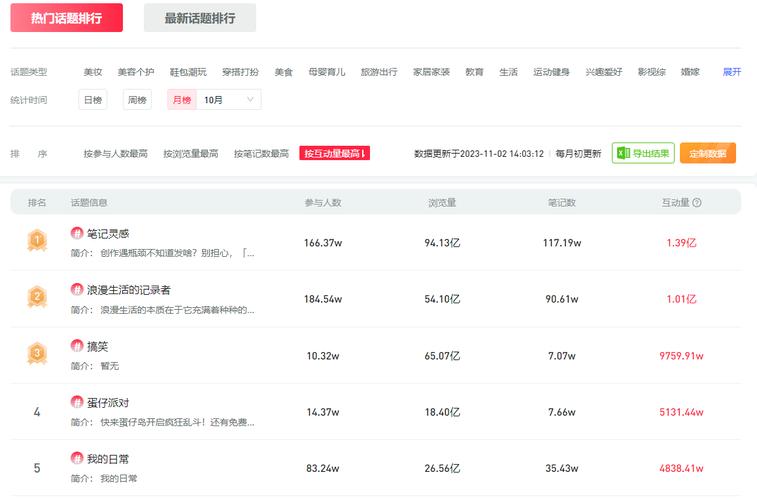Screen dimensions: 757x500
Task: Open the 热门话题排行 tab
Action: 67,18
